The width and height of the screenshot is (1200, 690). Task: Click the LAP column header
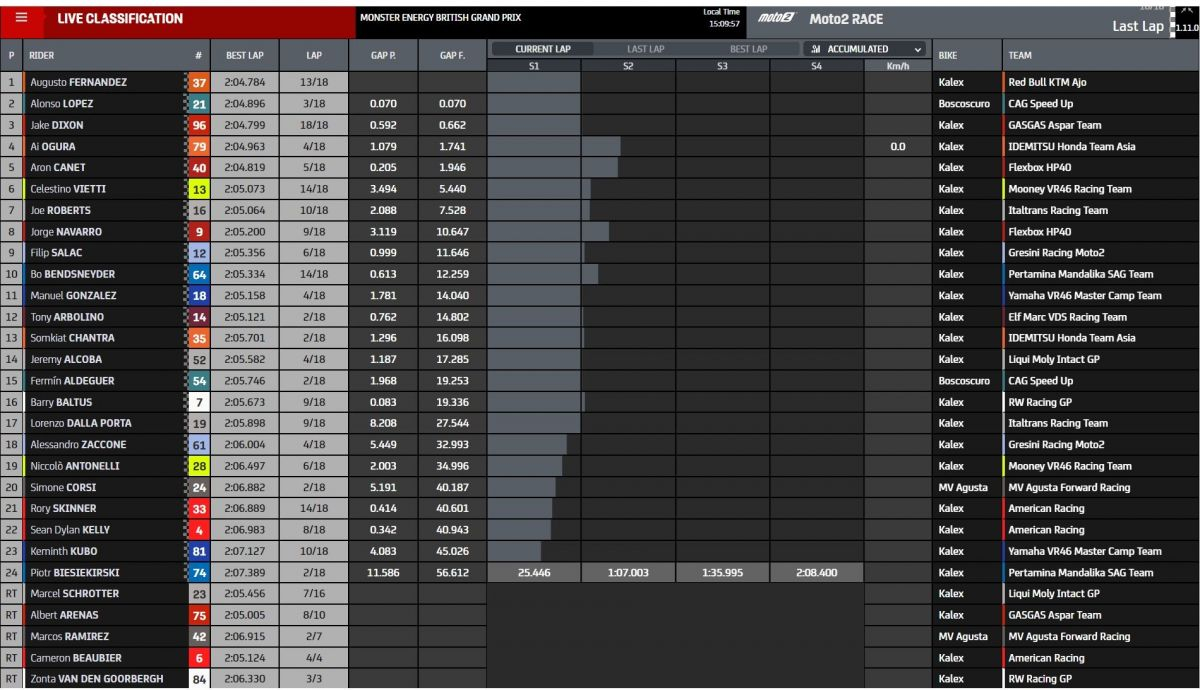point(314,56)
